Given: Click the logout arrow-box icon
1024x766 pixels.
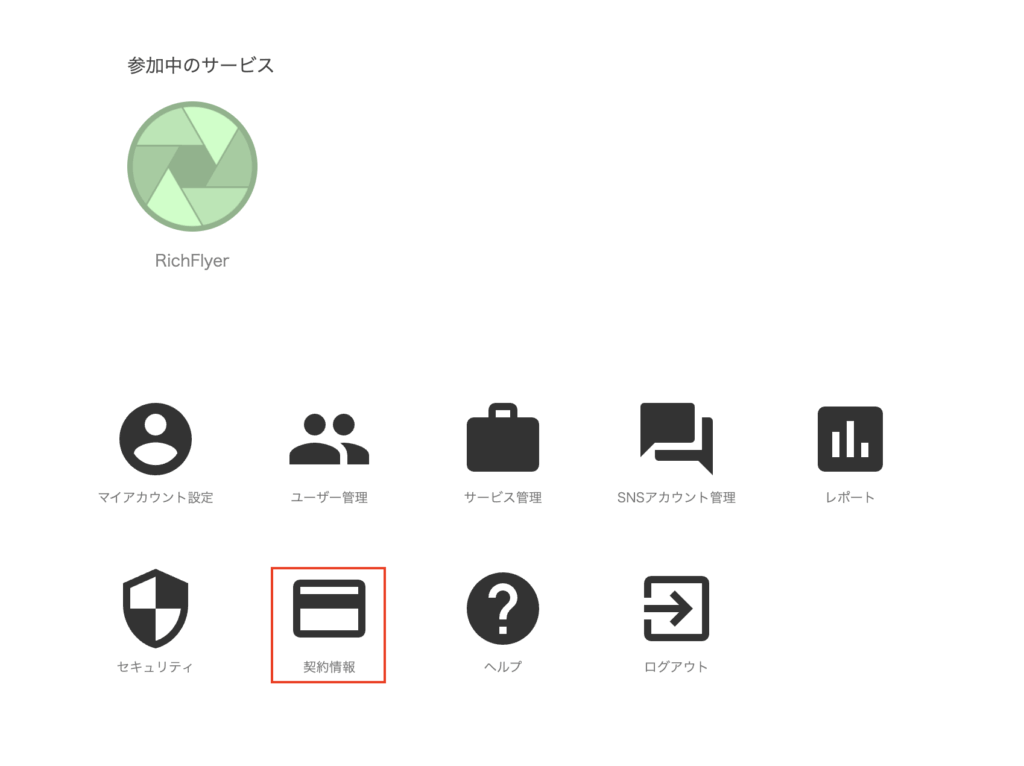Looking at the screenshot, I should (x=676, y=608).
